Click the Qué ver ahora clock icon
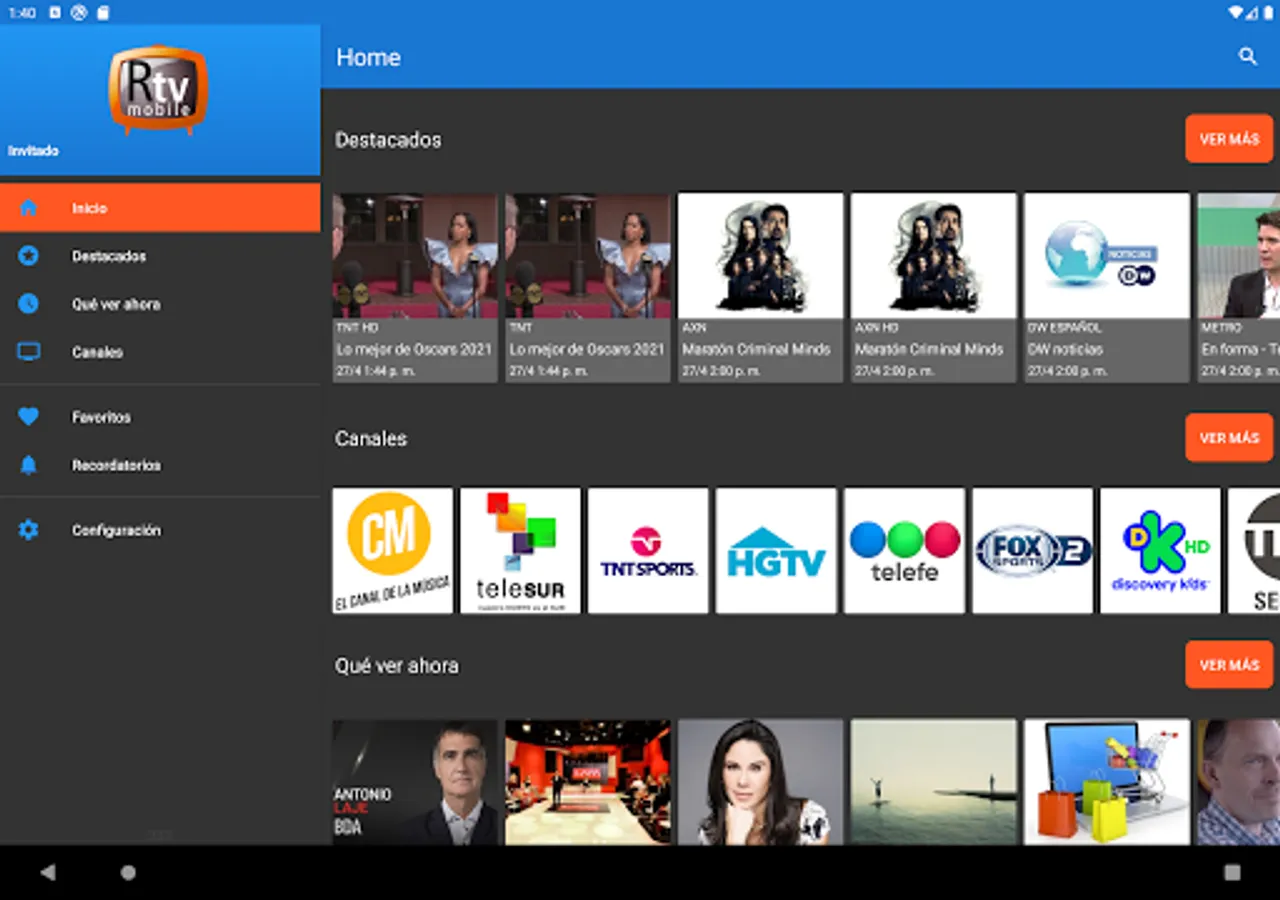The height and width of the screenshot is (900, 1280). coord(28,304)
